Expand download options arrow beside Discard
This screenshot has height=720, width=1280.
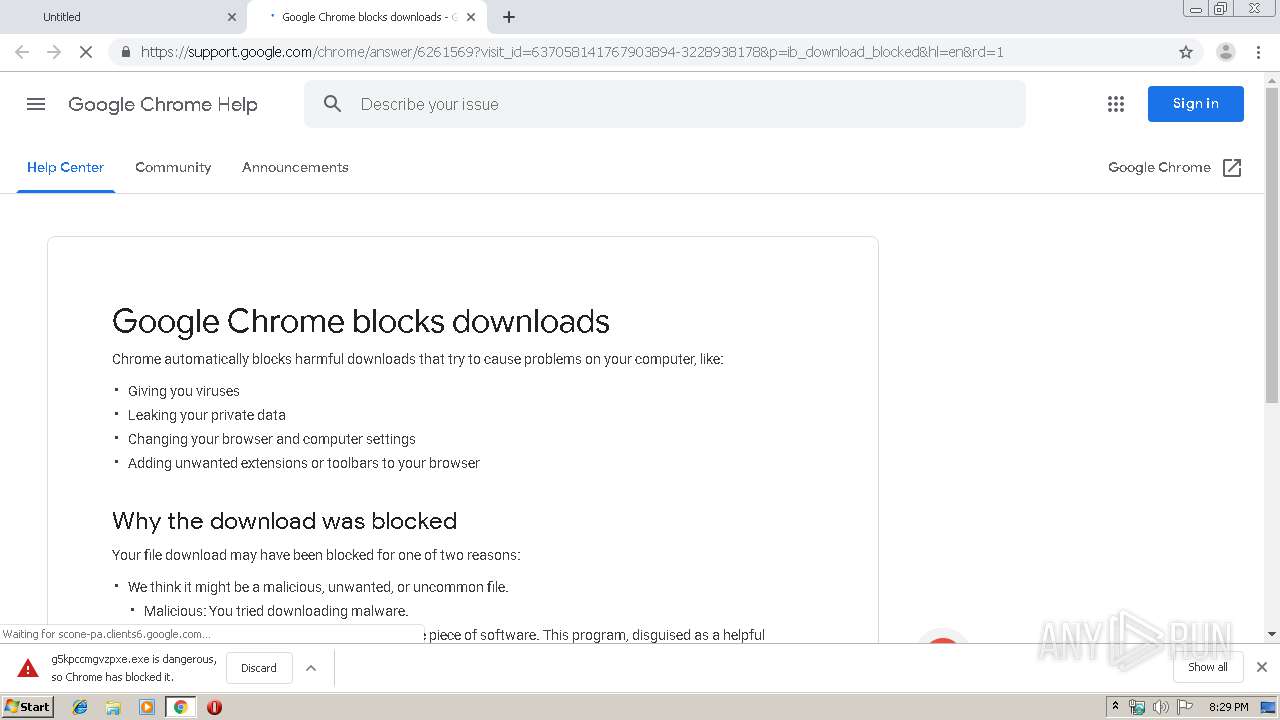pyautogui.click(x=311, y=668)
